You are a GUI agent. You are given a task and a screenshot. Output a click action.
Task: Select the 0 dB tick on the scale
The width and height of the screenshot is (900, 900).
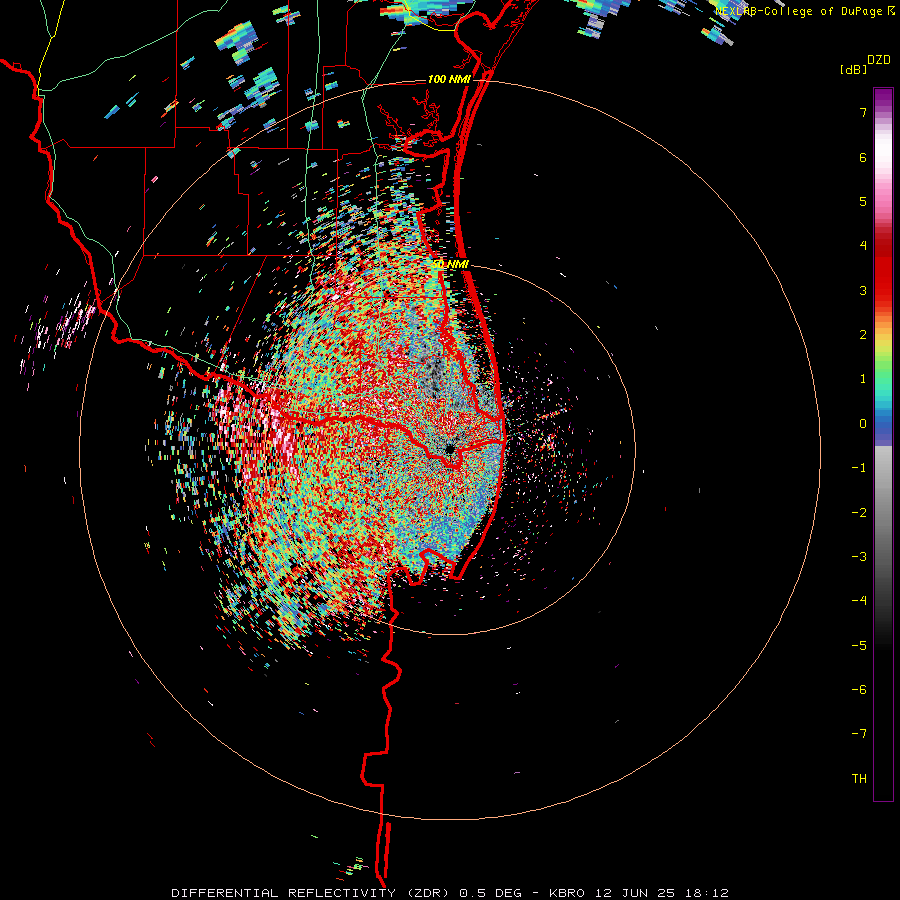(863, 424)
